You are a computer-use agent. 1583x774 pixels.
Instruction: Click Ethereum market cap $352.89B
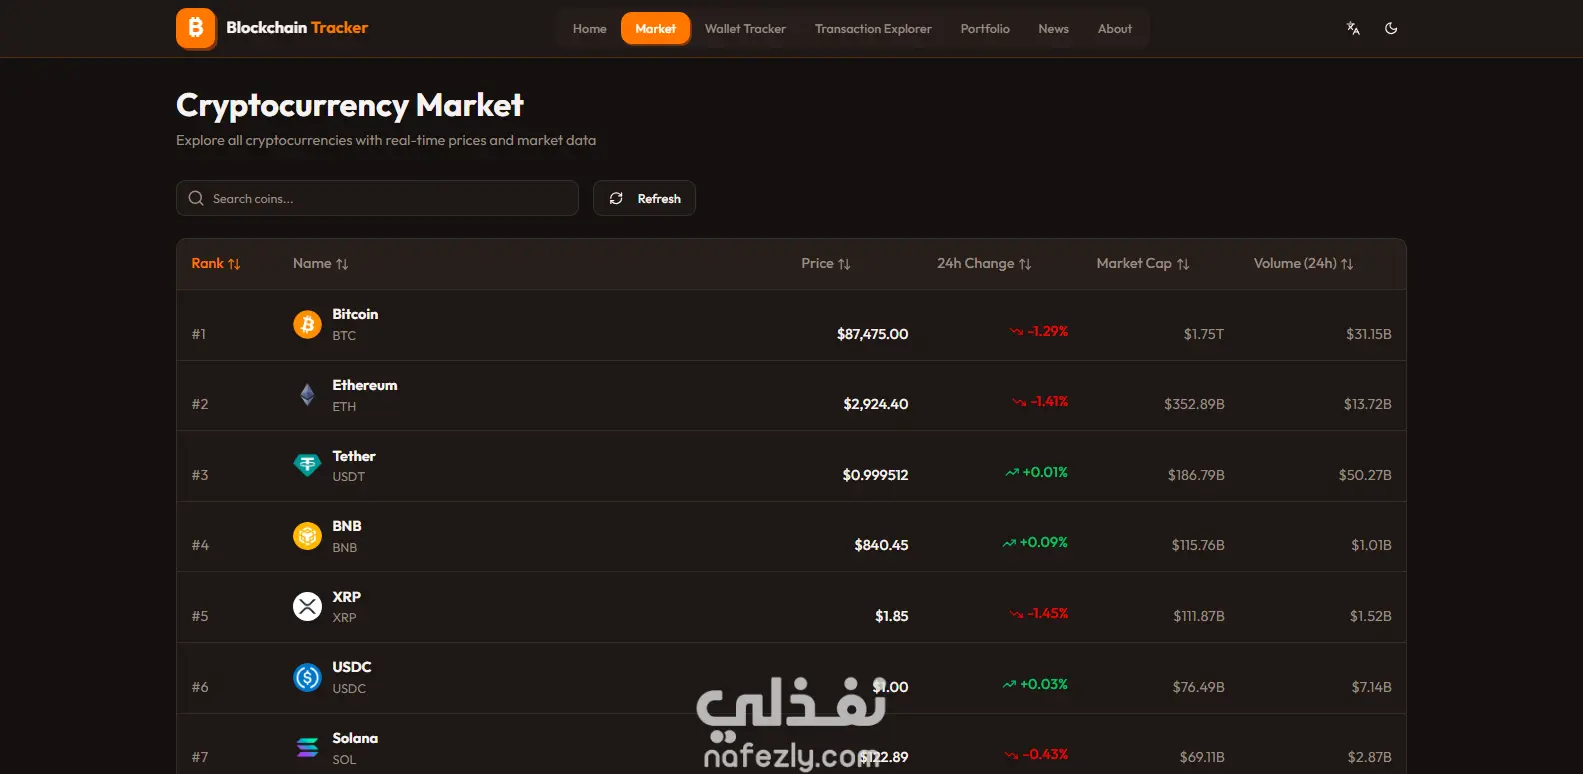[x=1194, y=404]
